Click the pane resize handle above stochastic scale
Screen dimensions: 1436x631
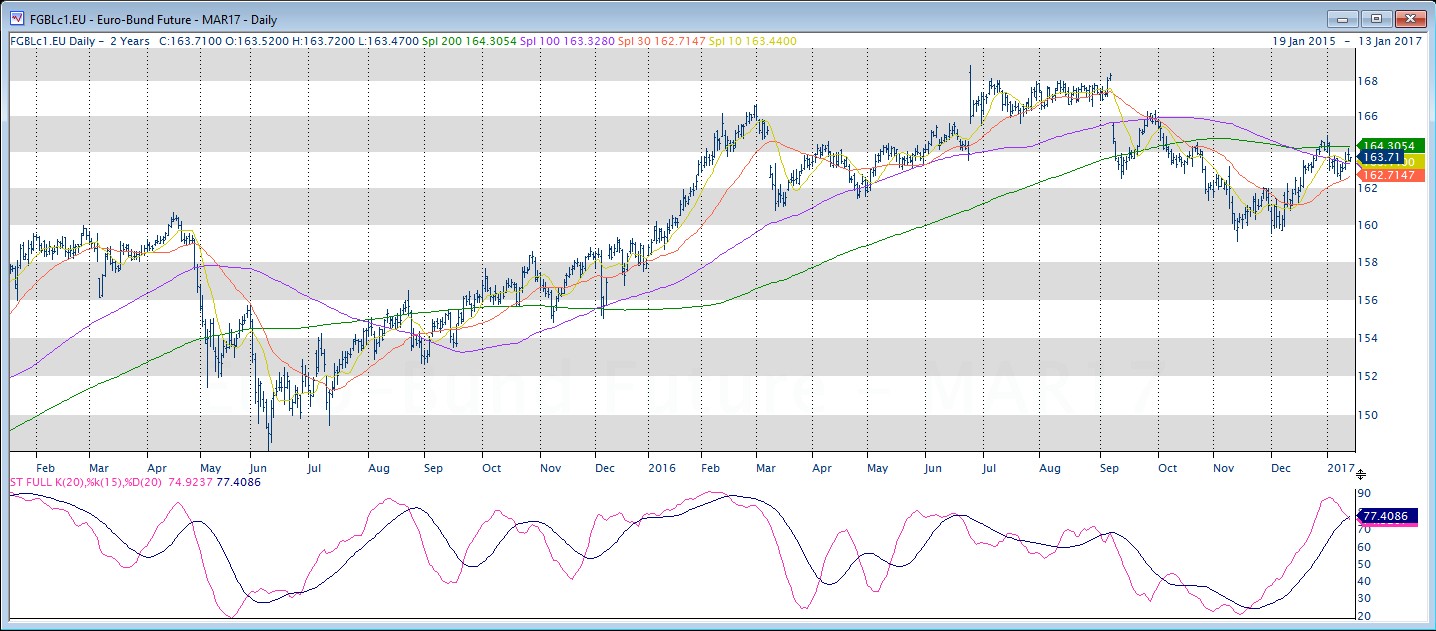(1360, 474)
